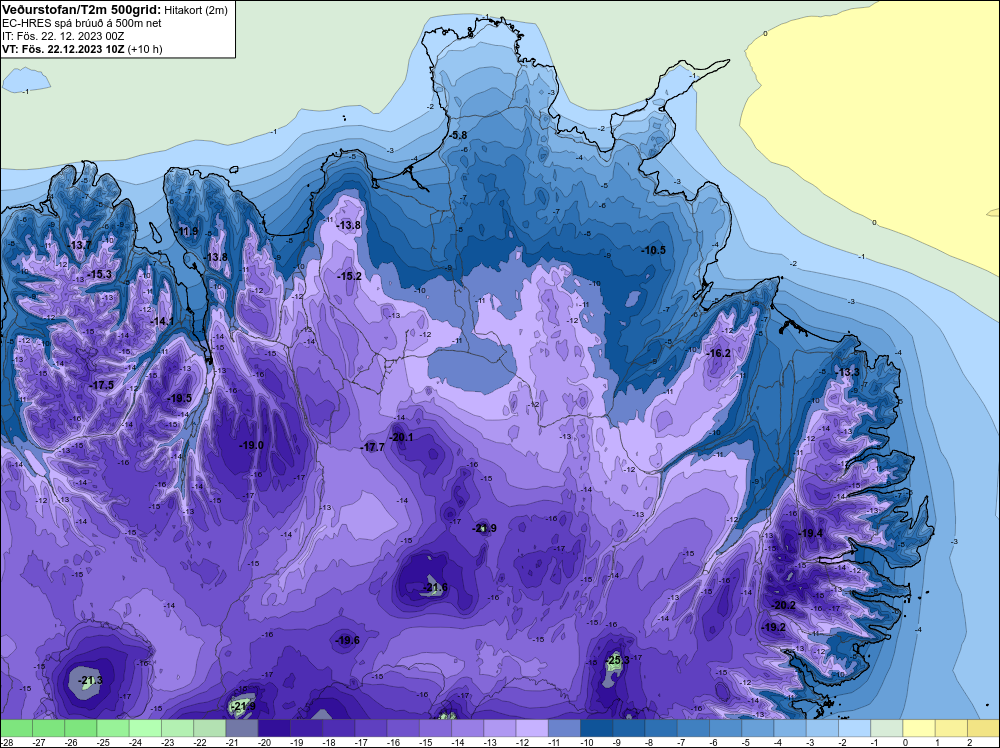
Task: Click the 1 label on the legend scale
Action: (x=938, y=742)
